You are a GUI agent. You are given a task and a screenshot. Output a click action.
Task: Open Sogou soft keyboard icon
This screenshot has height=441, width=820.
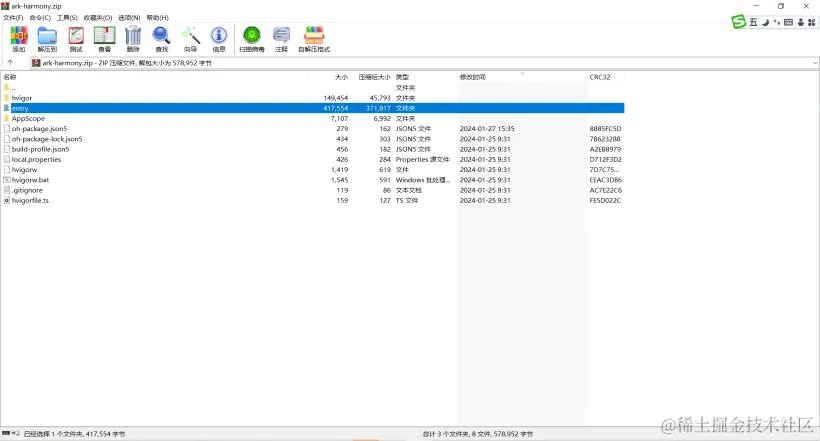pos(789,22)
